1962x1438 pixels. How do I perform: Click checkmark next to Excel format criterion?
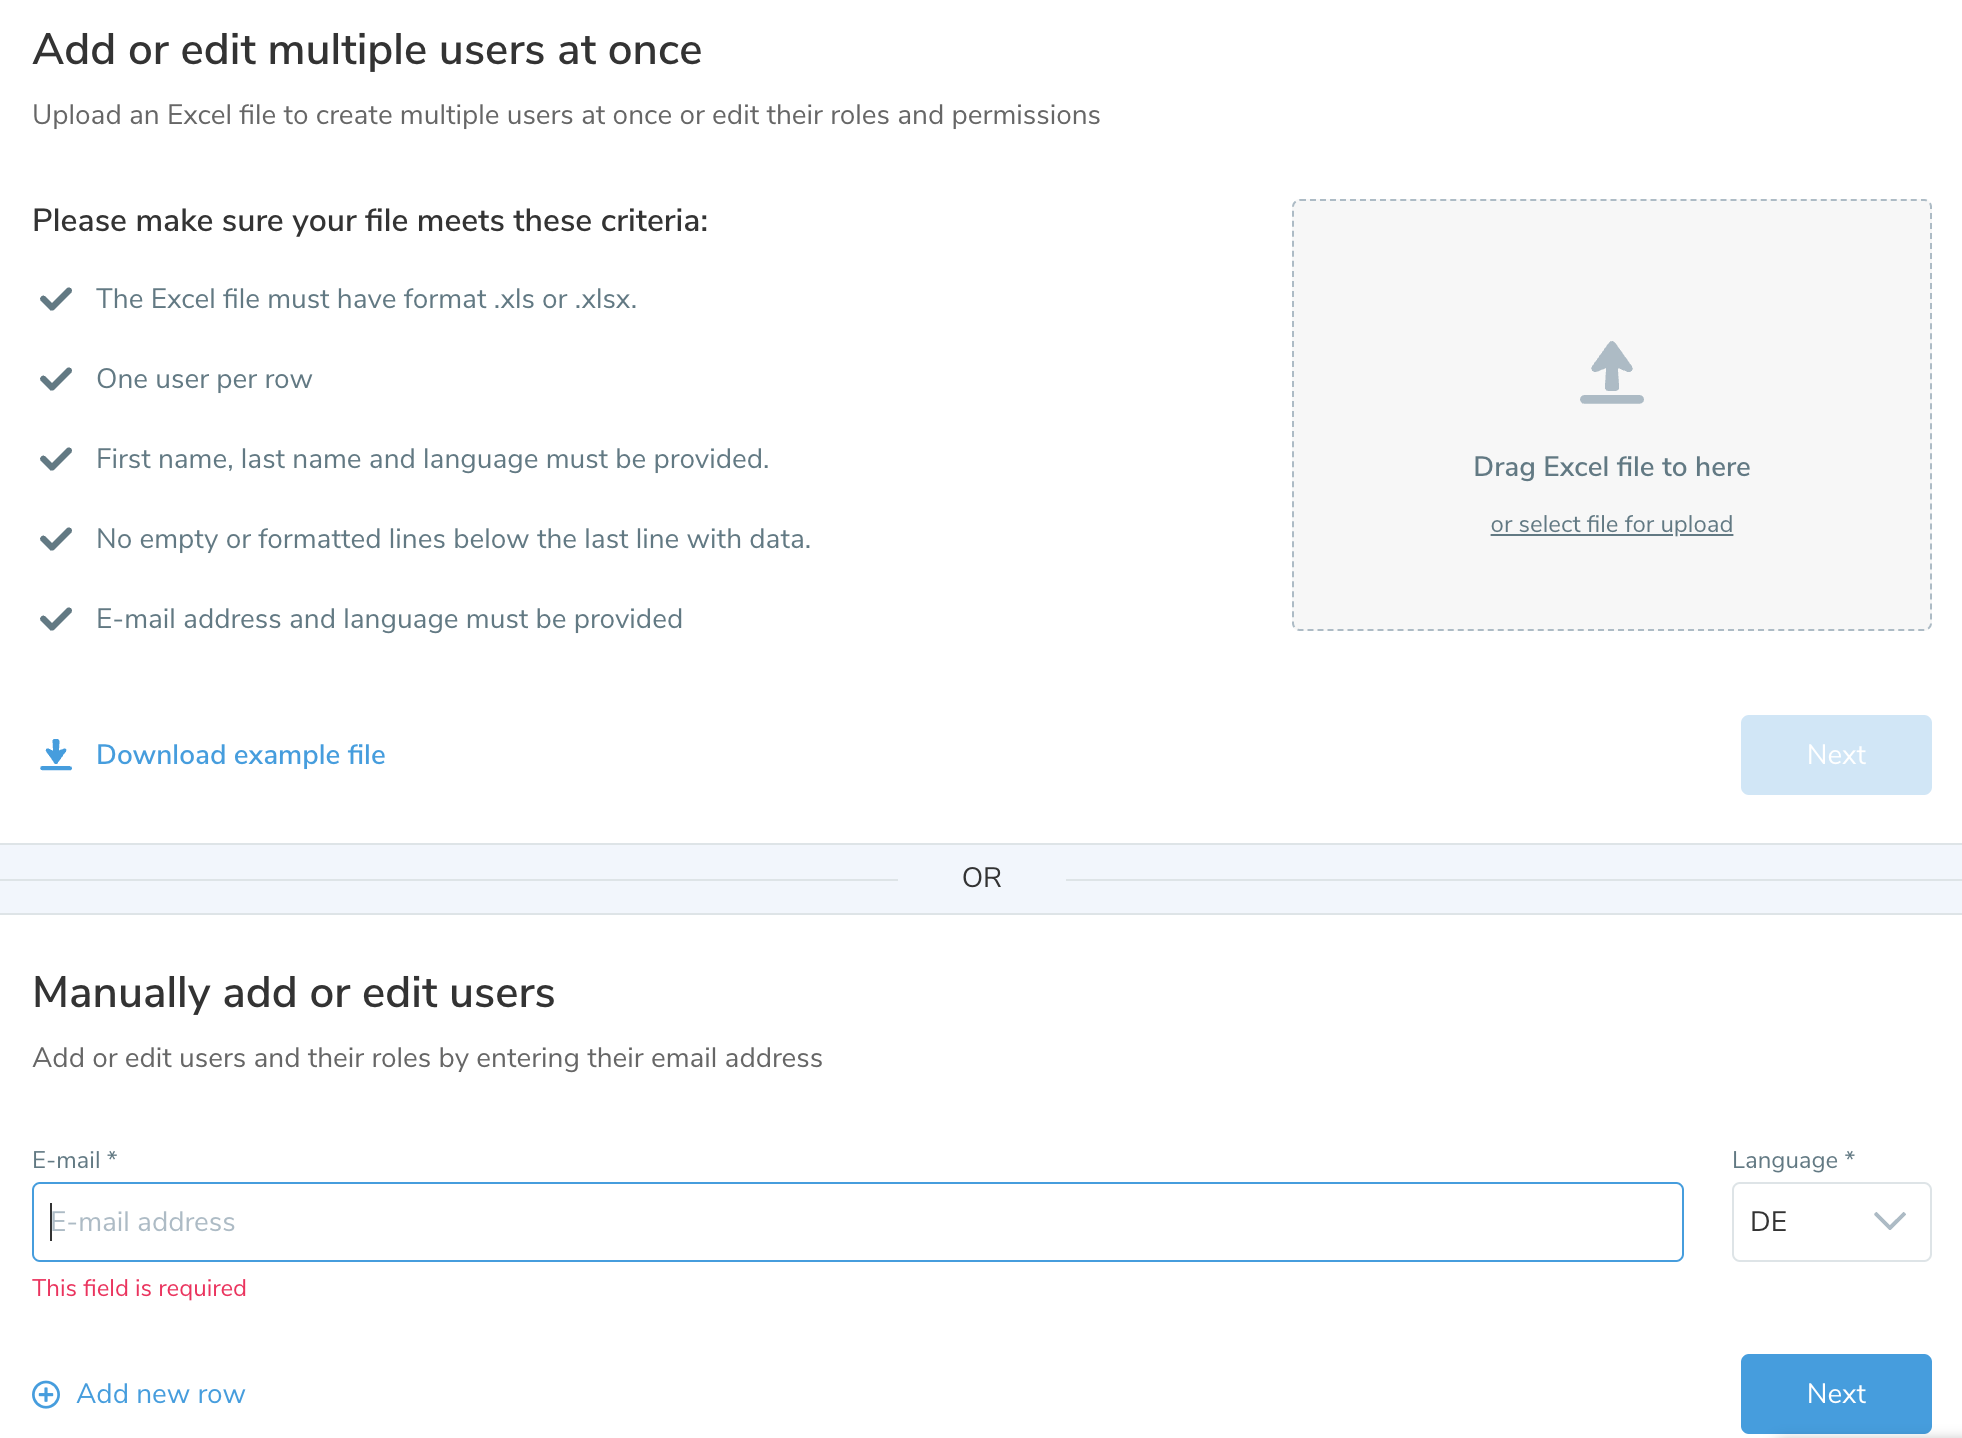56,299
